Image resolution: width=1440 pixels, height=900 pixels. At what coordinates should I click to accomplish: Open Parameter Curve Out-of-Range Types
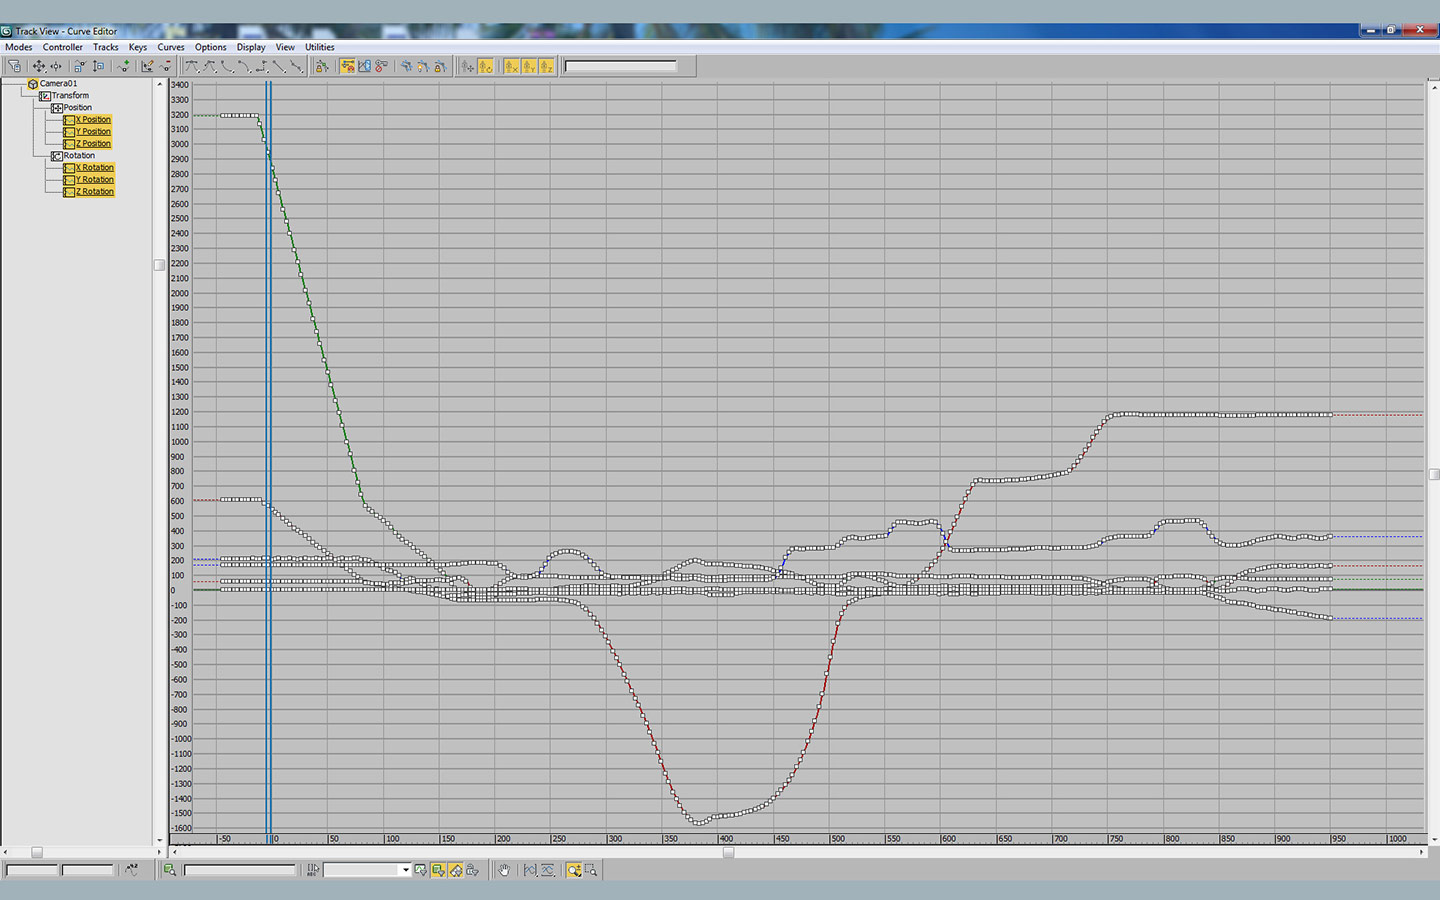[x=364, y=66]
